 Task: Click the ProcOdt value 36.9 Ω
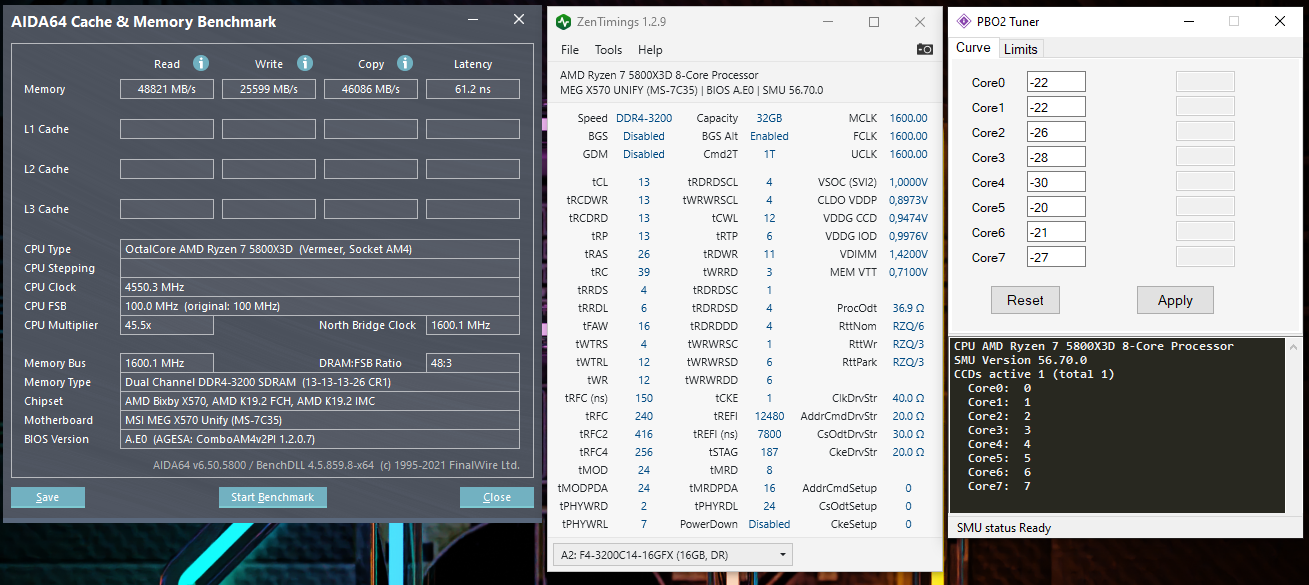[x=908, y=308]
